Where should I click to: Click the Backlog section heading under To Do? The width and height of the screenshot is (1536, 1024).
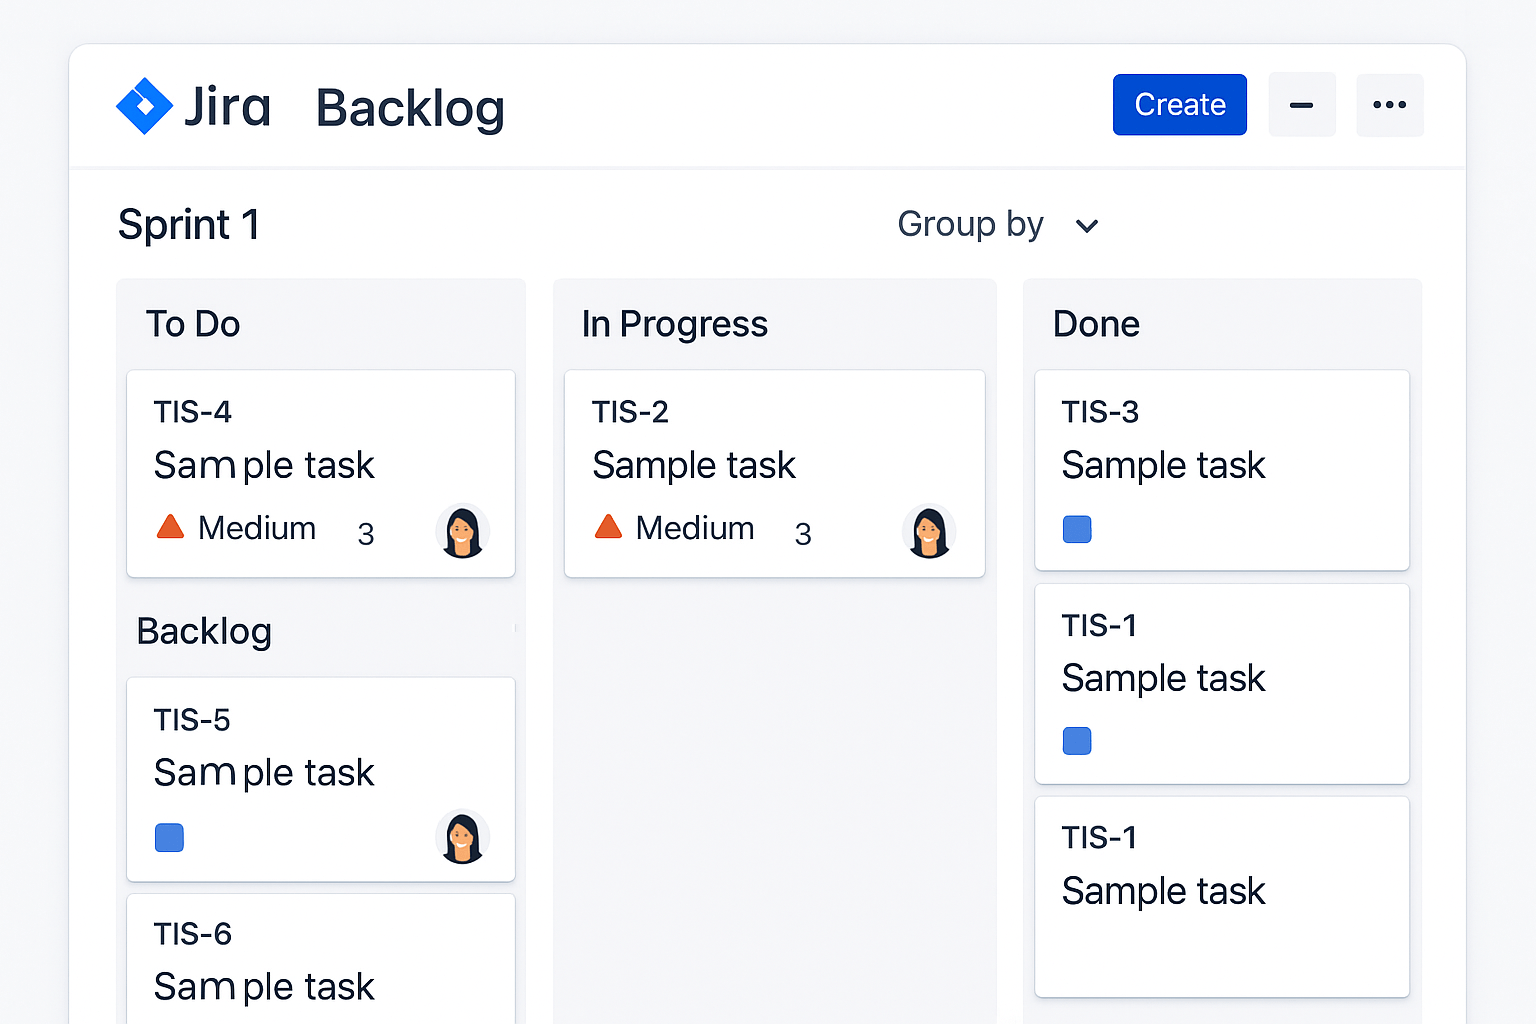point(204,632)
